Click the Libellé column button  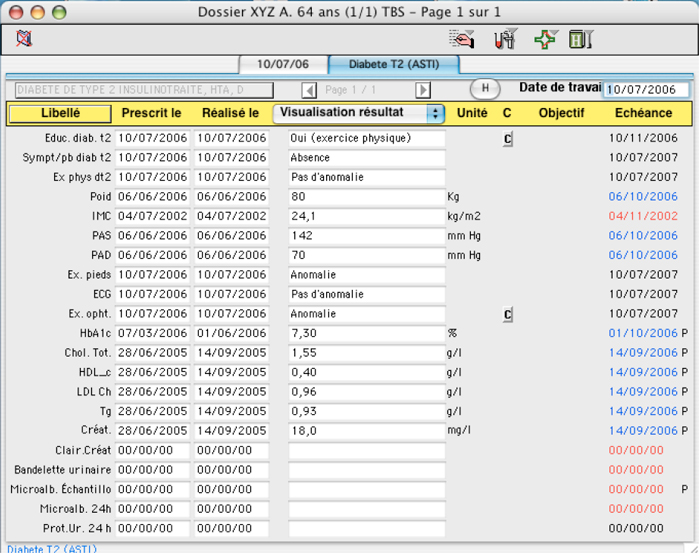(60, 113)
